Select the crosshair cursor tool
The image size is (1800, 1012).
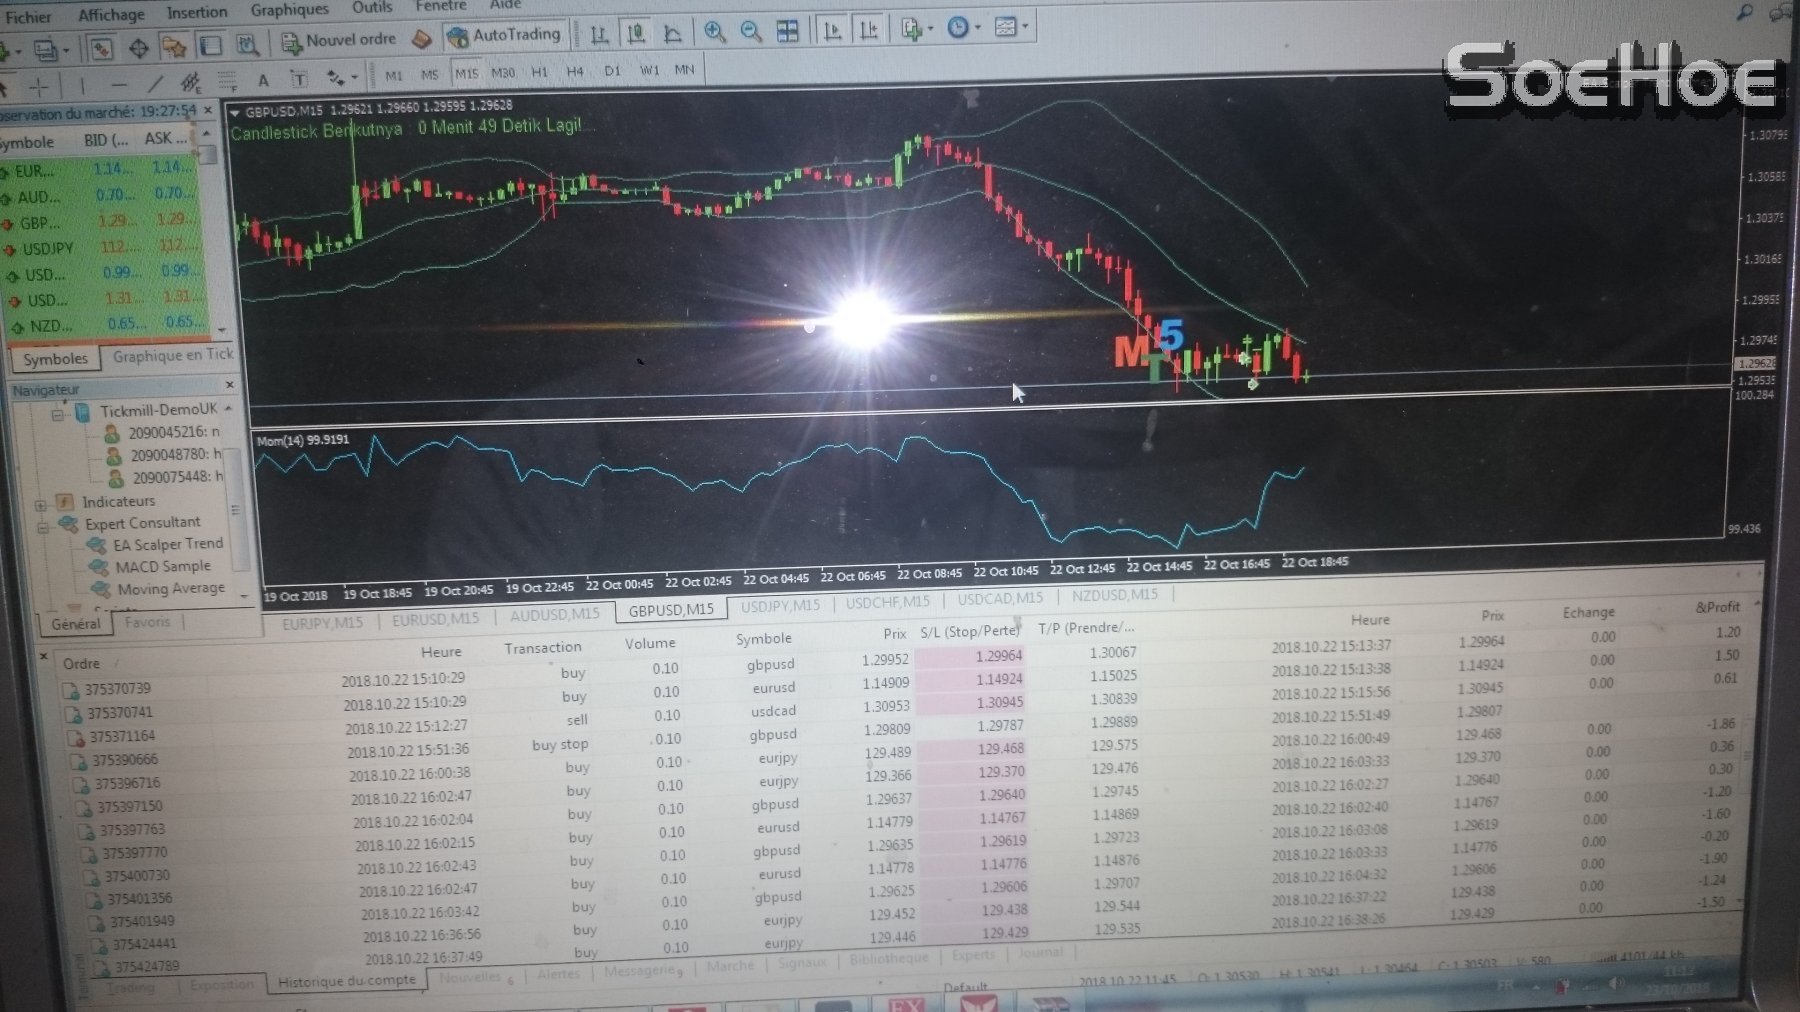pyautogui.click(x=39, y=86)
